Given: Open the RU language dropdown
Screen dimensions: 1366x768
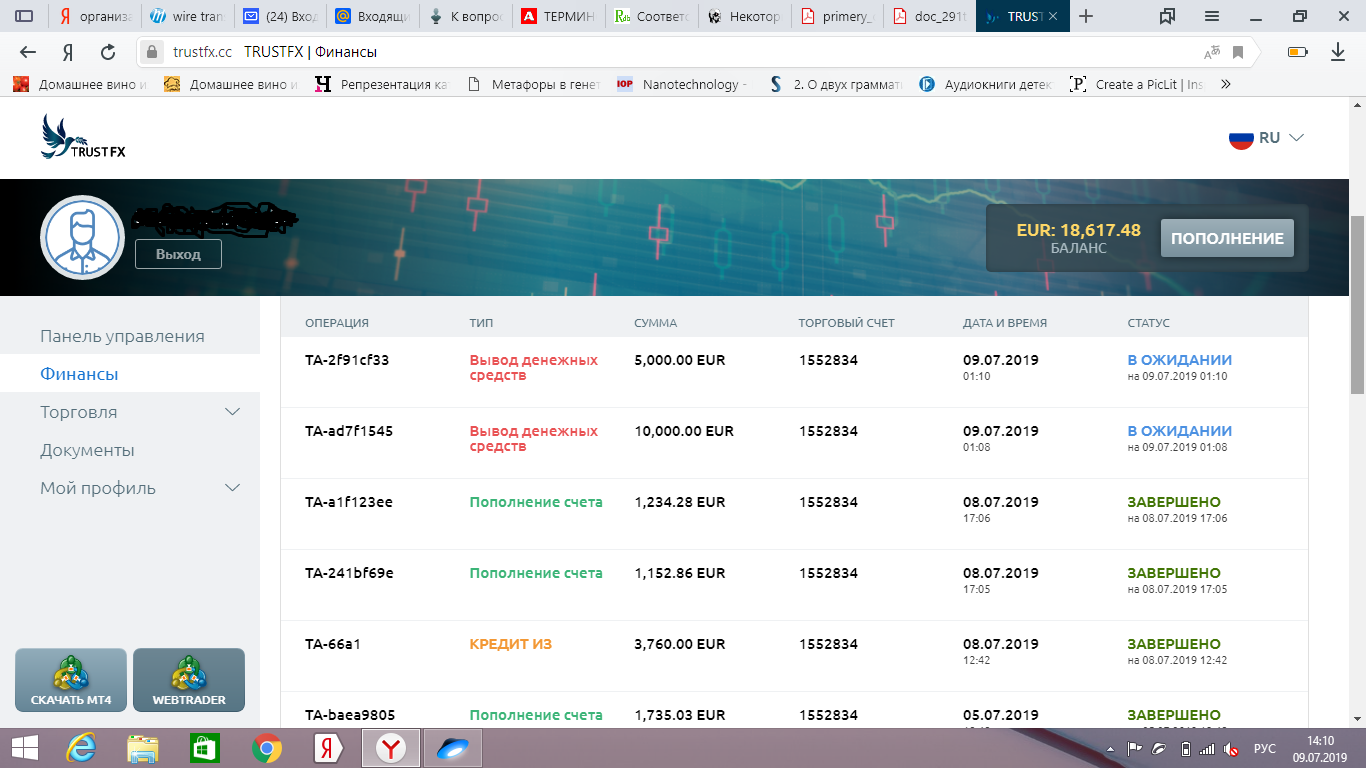Looking at the screenshot, I should click(1267, 138).
